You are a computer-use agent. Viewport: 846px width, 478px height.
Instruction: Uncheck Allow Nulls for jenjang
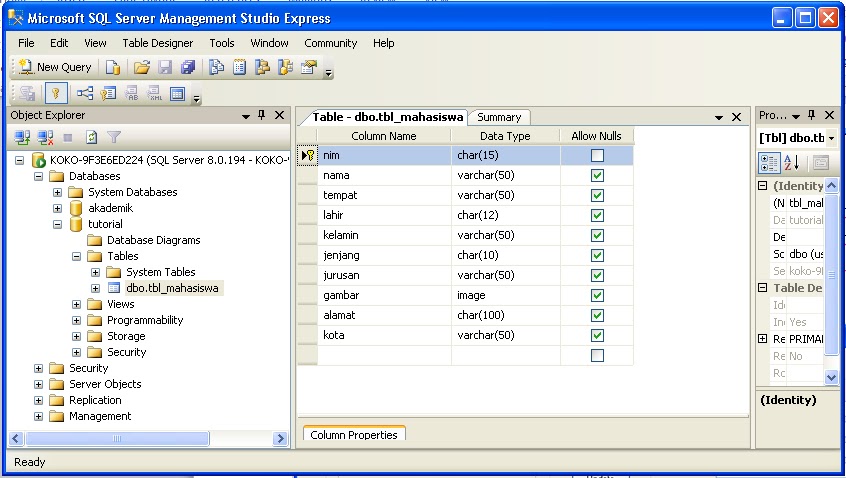pyautogui.click(x=597, y=255)
